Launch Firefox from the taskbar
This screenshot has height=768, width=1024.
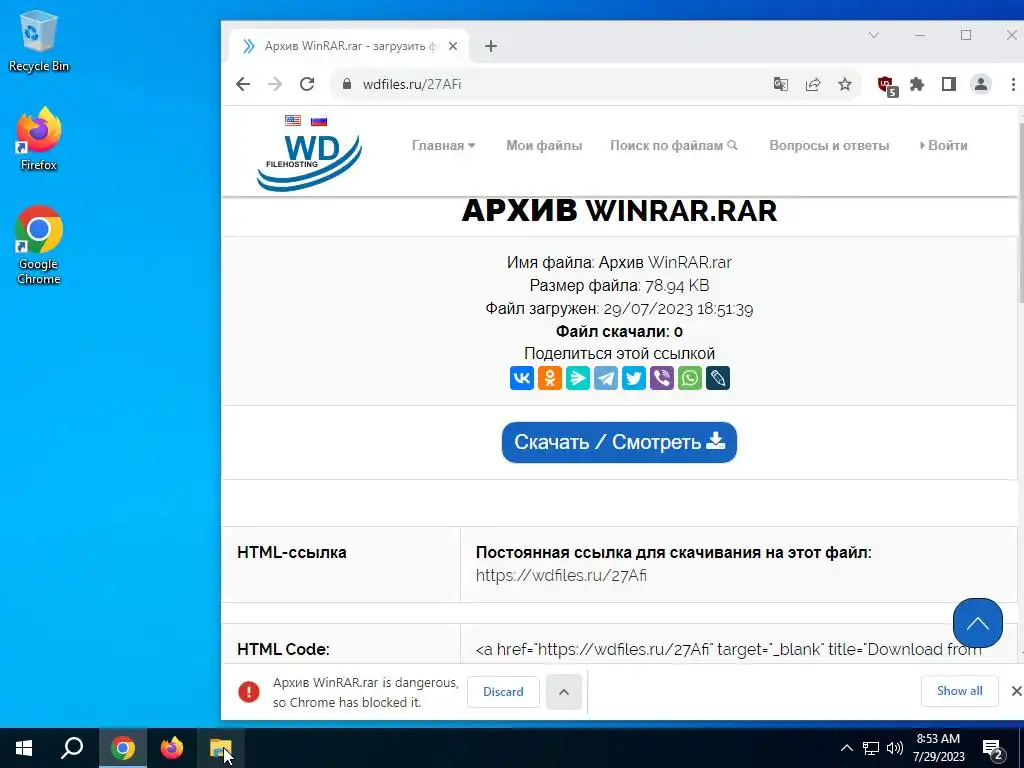(x=172, y=748)
